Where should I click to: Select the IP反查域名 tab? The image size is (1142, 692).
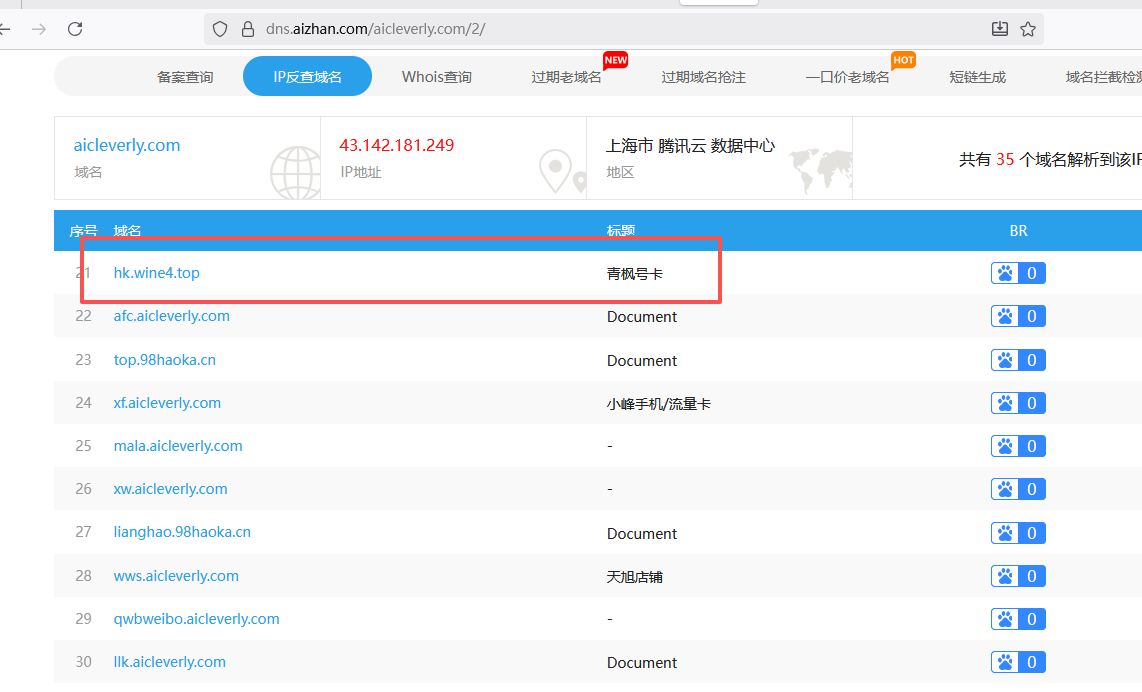click(x=307, y=76)
